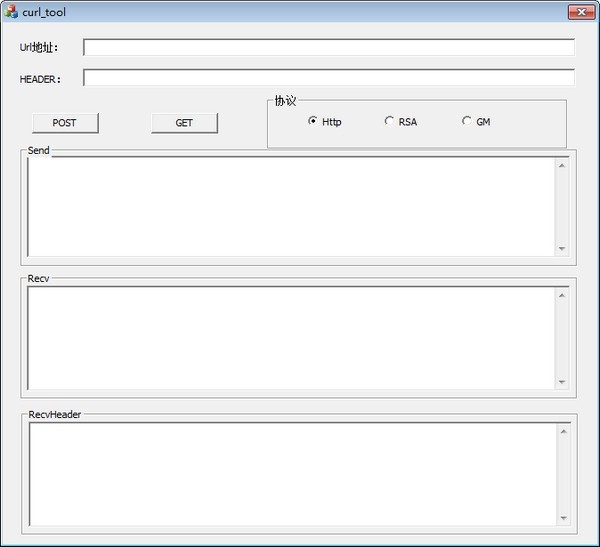Click the Send box scroll down arrow
Screen dimensions: 600x547
pyautogui.click(x=561, y=248)
